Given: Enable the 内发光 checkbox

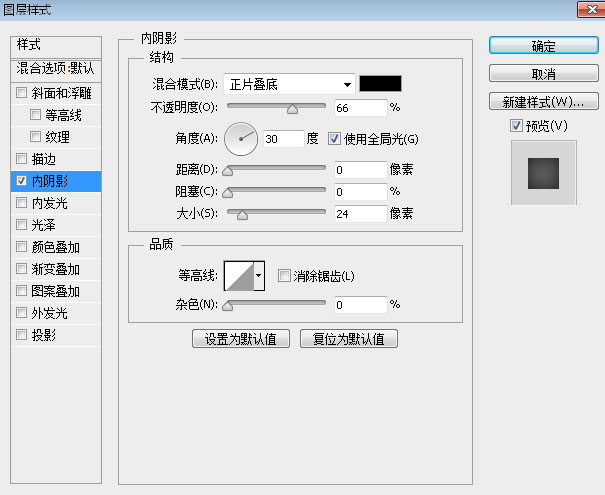Looking at the screenshot, I should [x=21, y=203].
